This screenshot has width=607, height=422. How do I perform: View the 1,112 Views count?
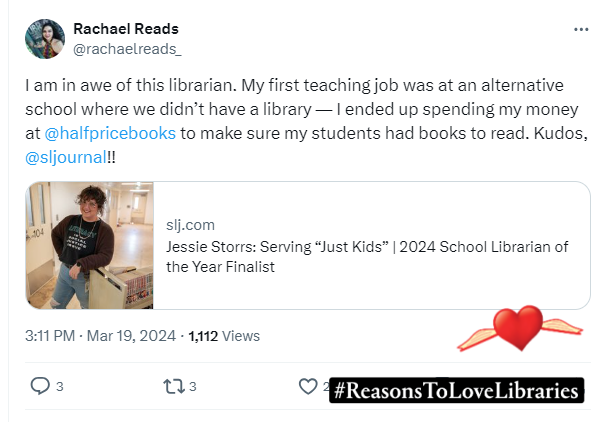[x=224, y=336]
